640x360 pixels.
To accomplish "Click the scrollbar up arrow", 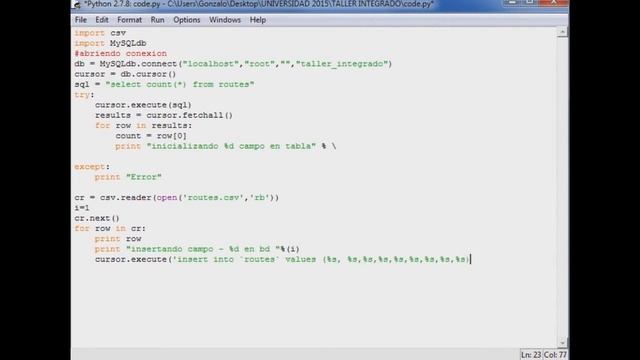I will coord(562,32).
